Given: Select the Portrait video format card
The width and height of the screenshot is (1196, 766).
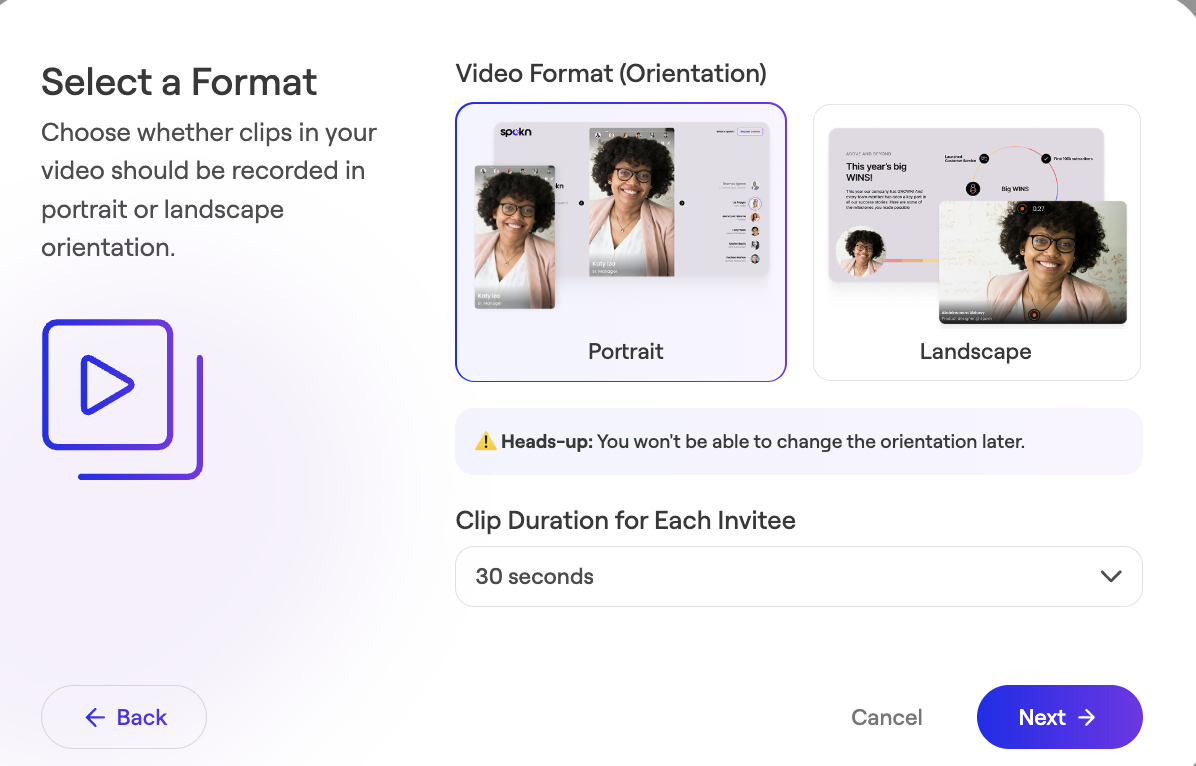Looking at the screenshot, I should coord(620,242).
